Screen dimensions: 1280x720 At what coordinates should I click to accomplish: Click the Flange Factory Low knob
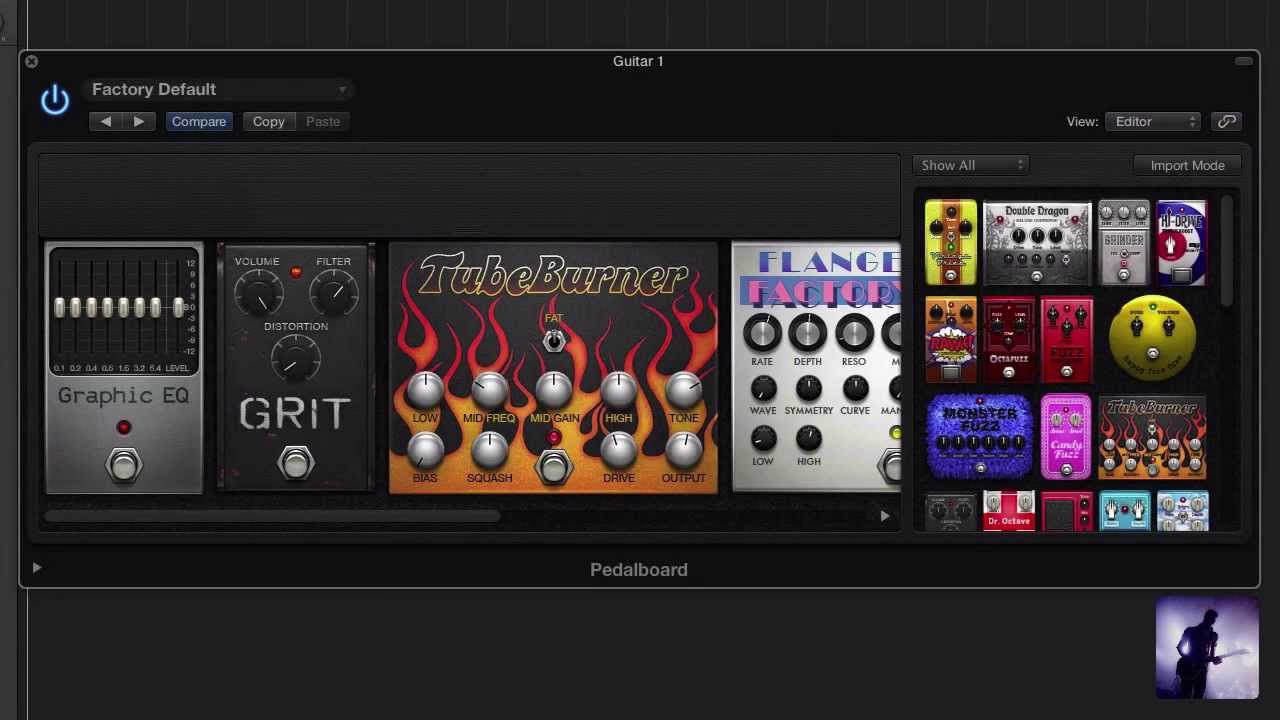[763, 438]
